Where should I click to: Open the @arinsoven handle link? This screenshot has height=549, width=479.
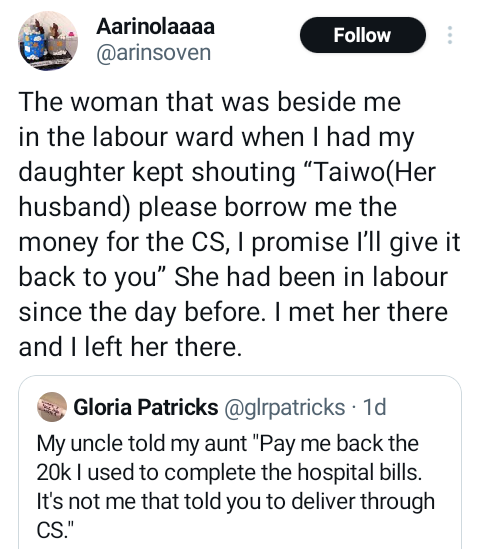[154, 53]
